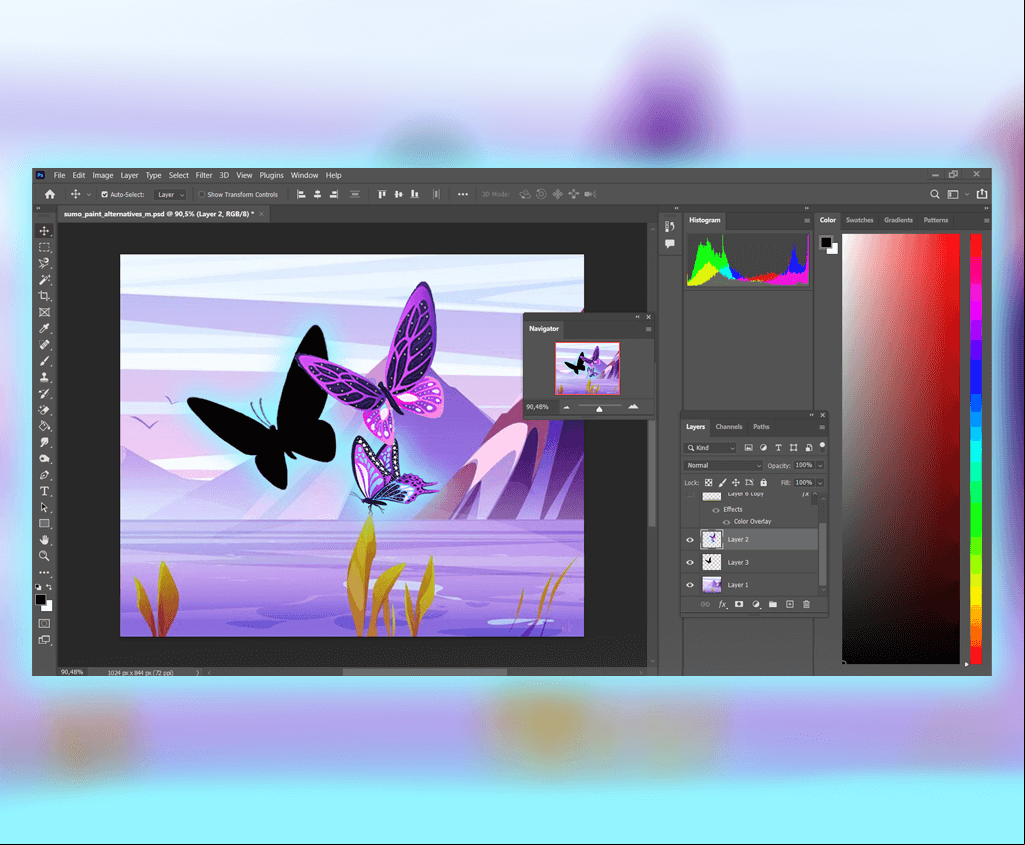Toggle lock transparent pixels in Layers panel
The image size is (1025, 845).
[x=708, y=483]
